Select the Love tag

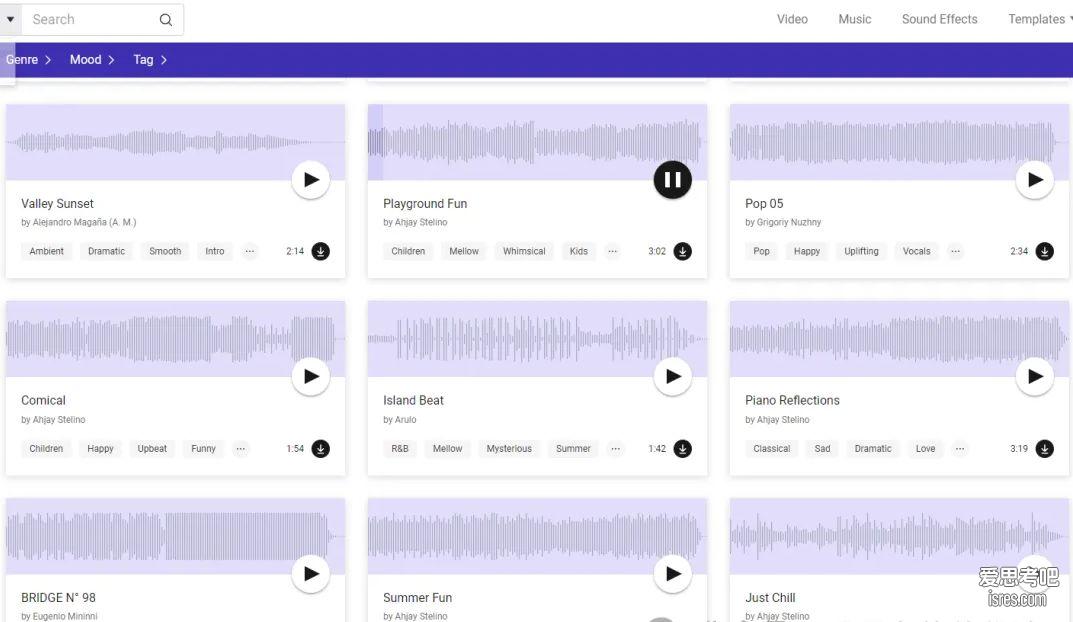926,449
